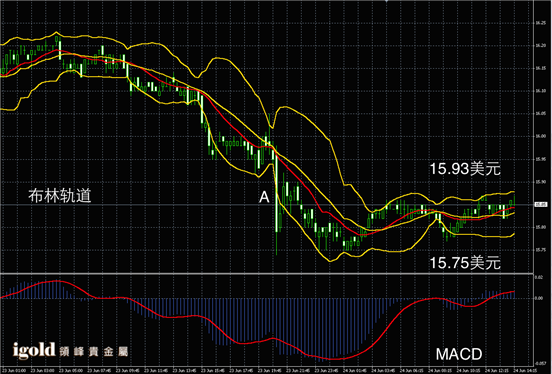Click the 16.00 price axis label
This screenshot has width=552, height=374.
point(540,136)
